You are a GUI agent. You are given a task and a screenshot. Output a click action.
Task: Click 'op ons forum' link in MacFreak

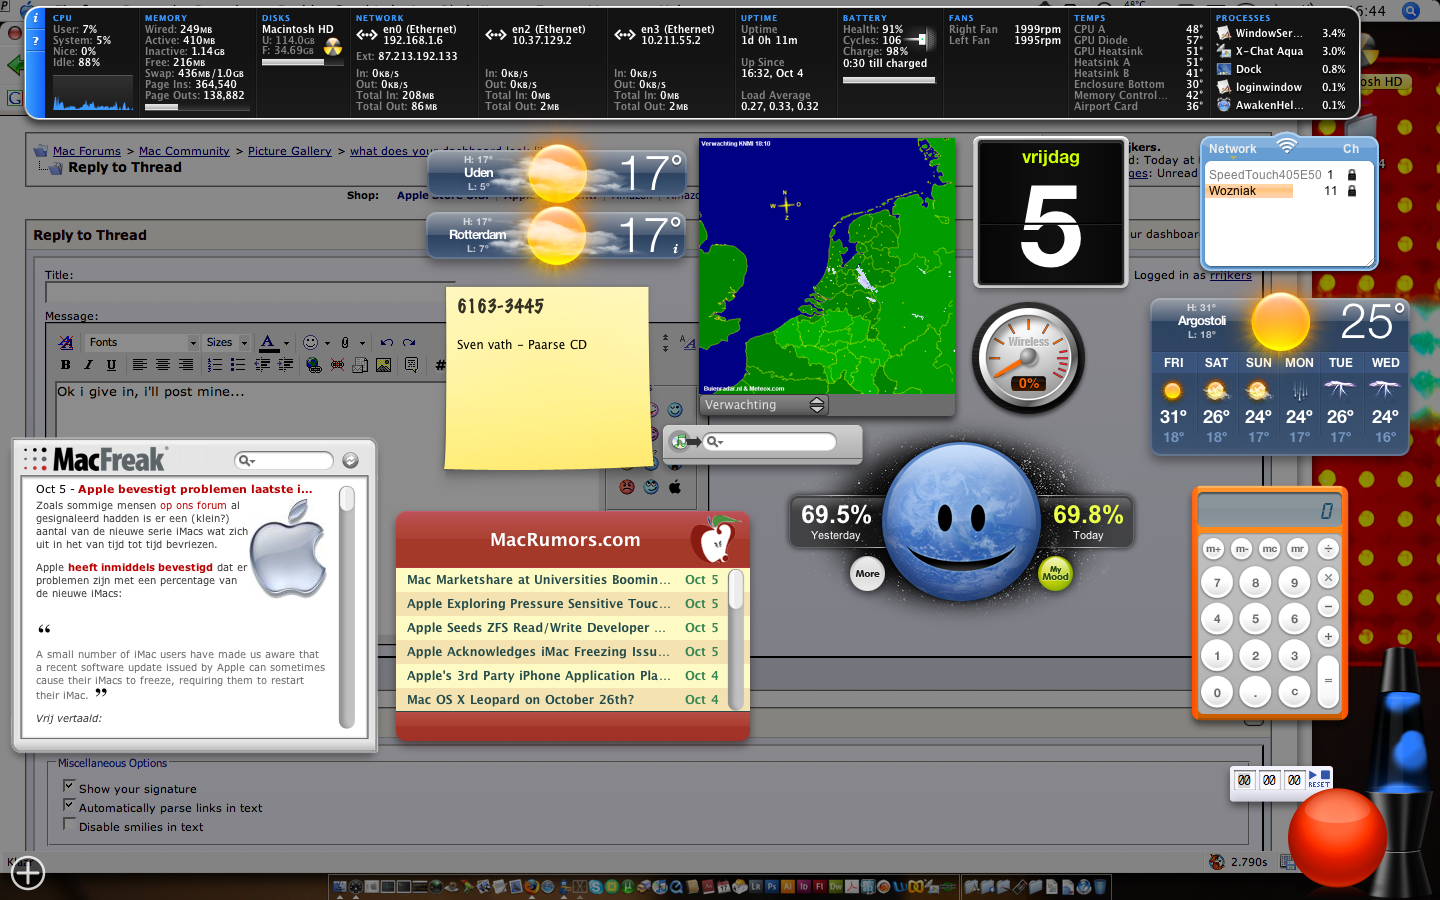(193, 505)
